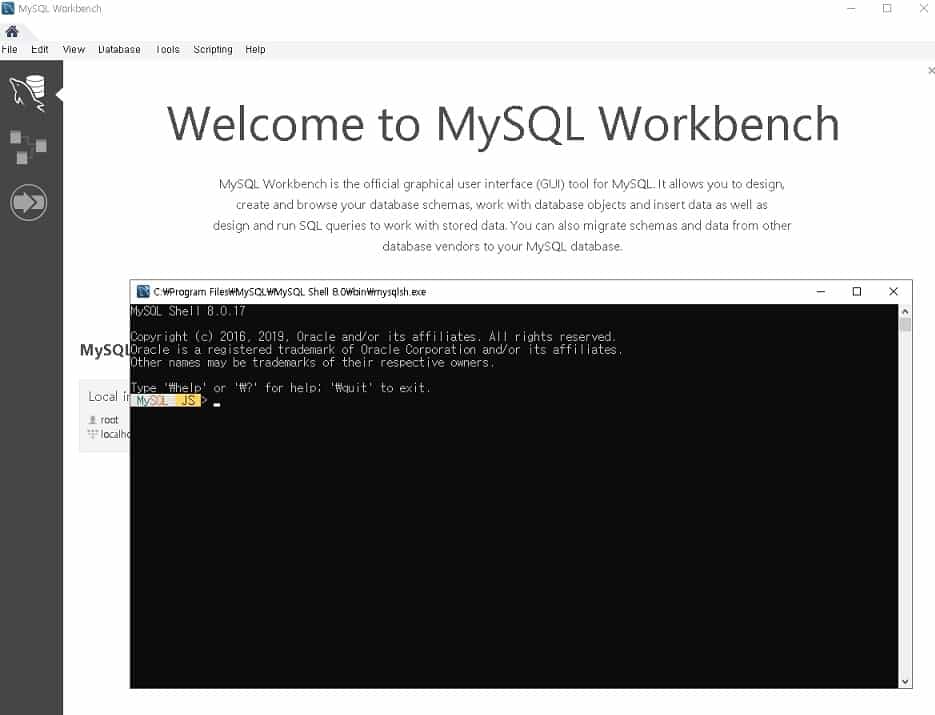
Task: Click the mysqlsh.exe console window icon
Action: click(x=142, y=292)
